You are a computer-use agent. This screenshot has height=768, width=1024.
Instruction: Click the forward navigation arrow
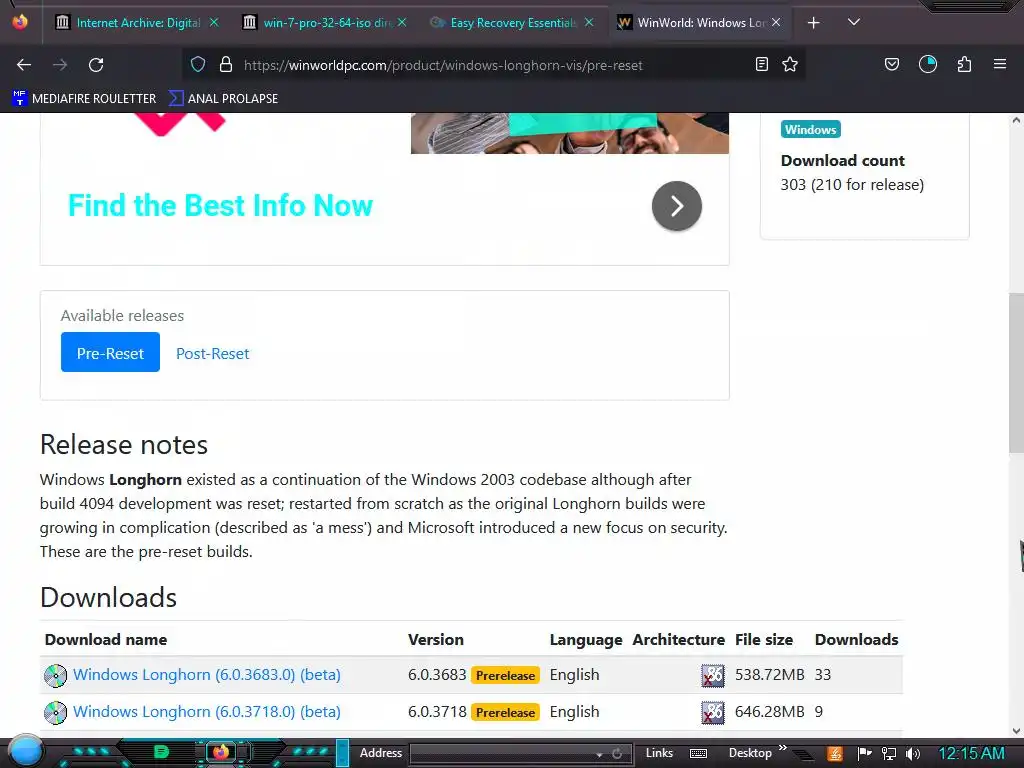click(x=60, y=65)
